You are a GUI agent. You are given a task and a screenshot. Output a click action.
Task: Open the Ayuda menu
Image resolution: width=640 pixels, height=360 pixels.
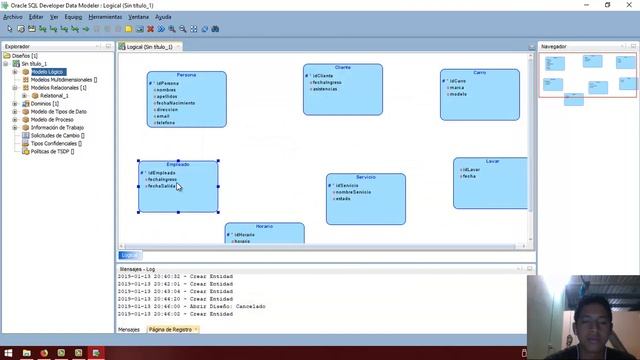tap(163, 17)
